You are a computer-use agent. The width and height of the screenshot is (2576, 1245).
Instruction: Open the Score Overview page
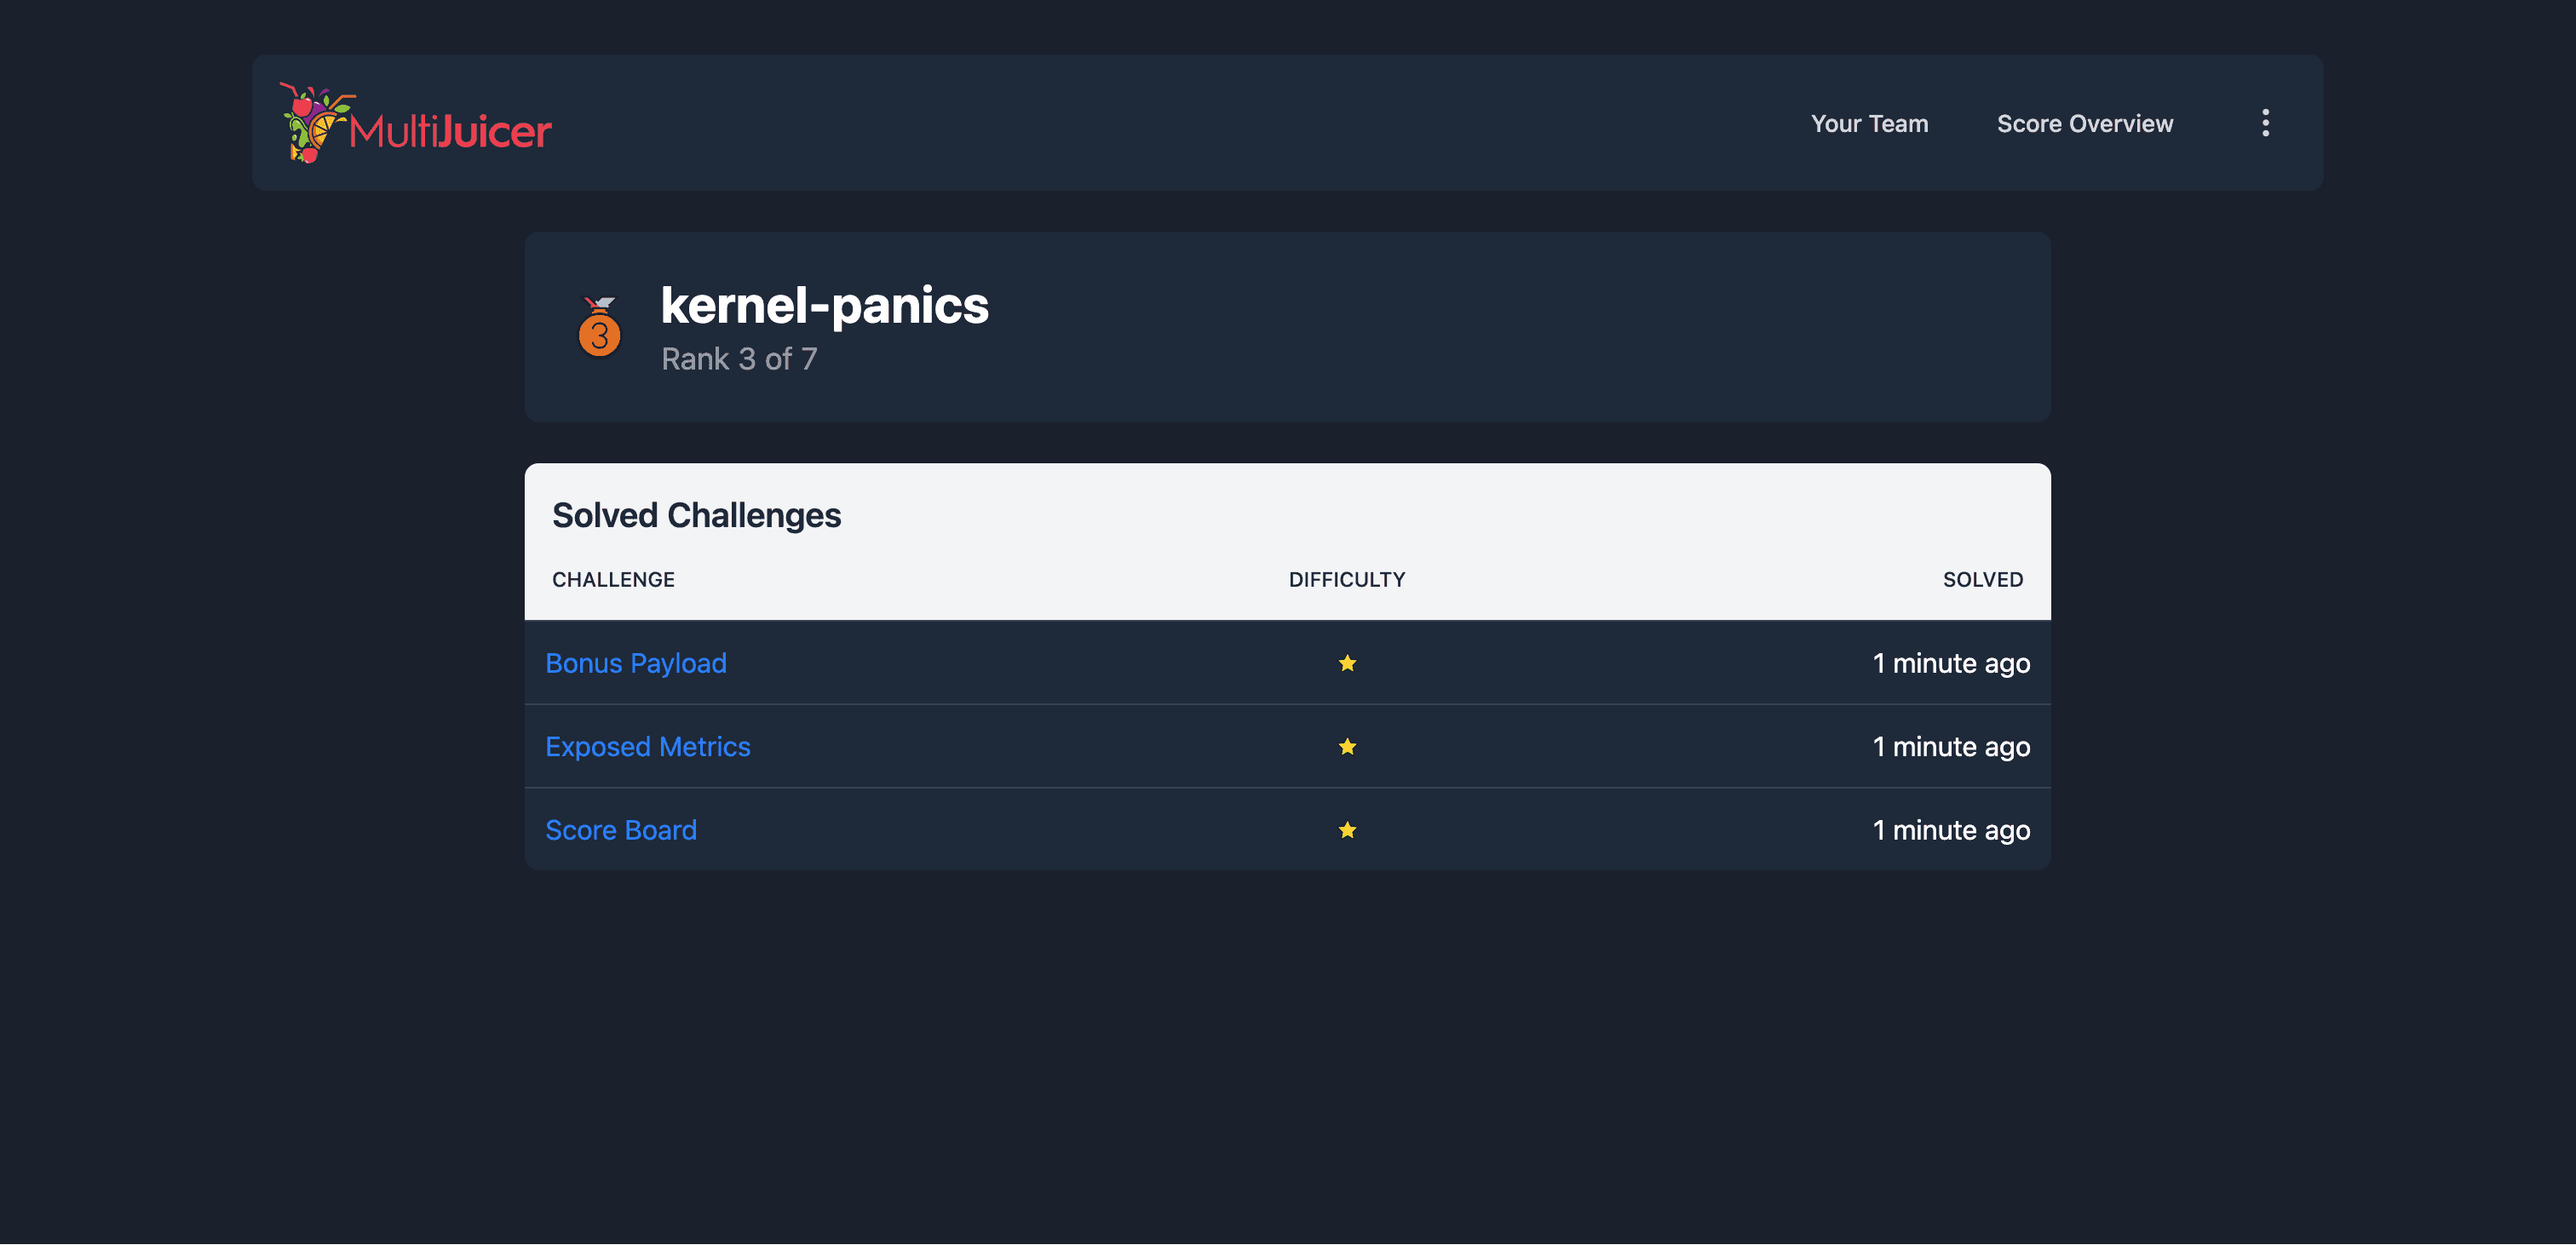point(2084,123)
